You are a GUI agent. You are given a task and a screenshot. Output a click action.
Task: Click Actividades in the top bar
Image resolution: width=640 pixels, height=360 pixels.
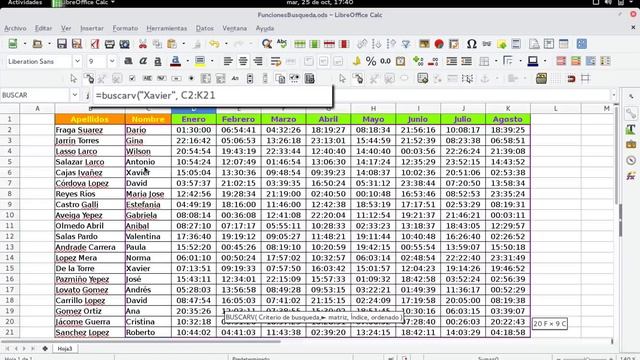pos(25,2)
